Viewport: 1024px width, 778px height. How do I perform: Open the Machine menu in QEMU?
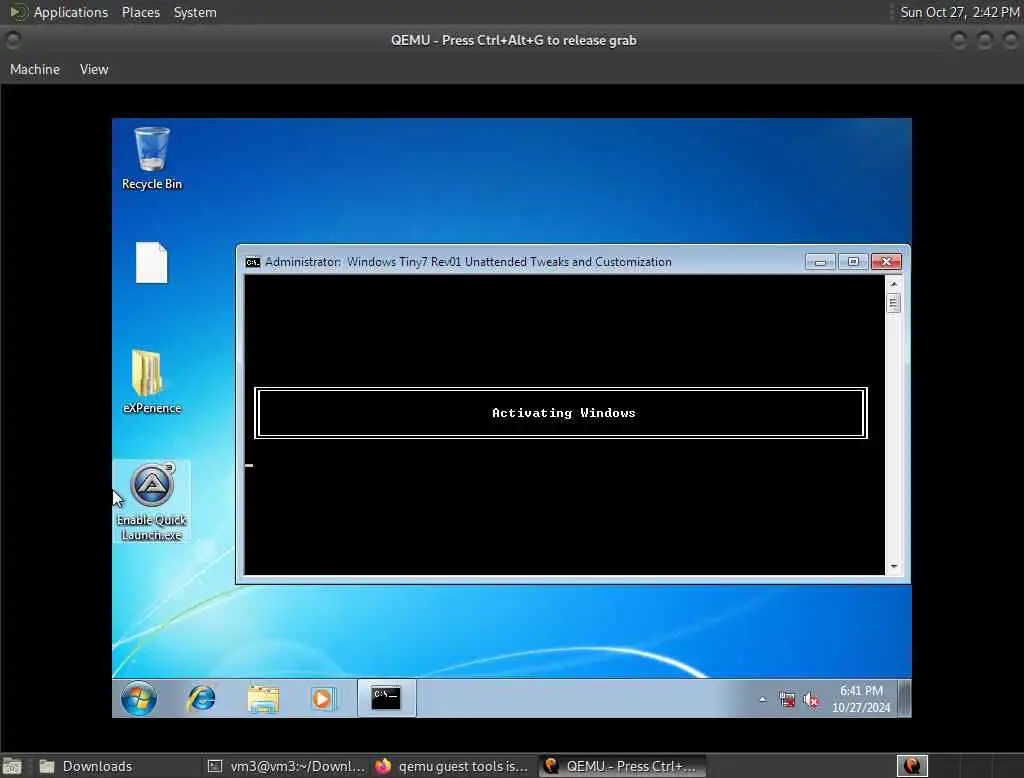[x=35, y=69]
